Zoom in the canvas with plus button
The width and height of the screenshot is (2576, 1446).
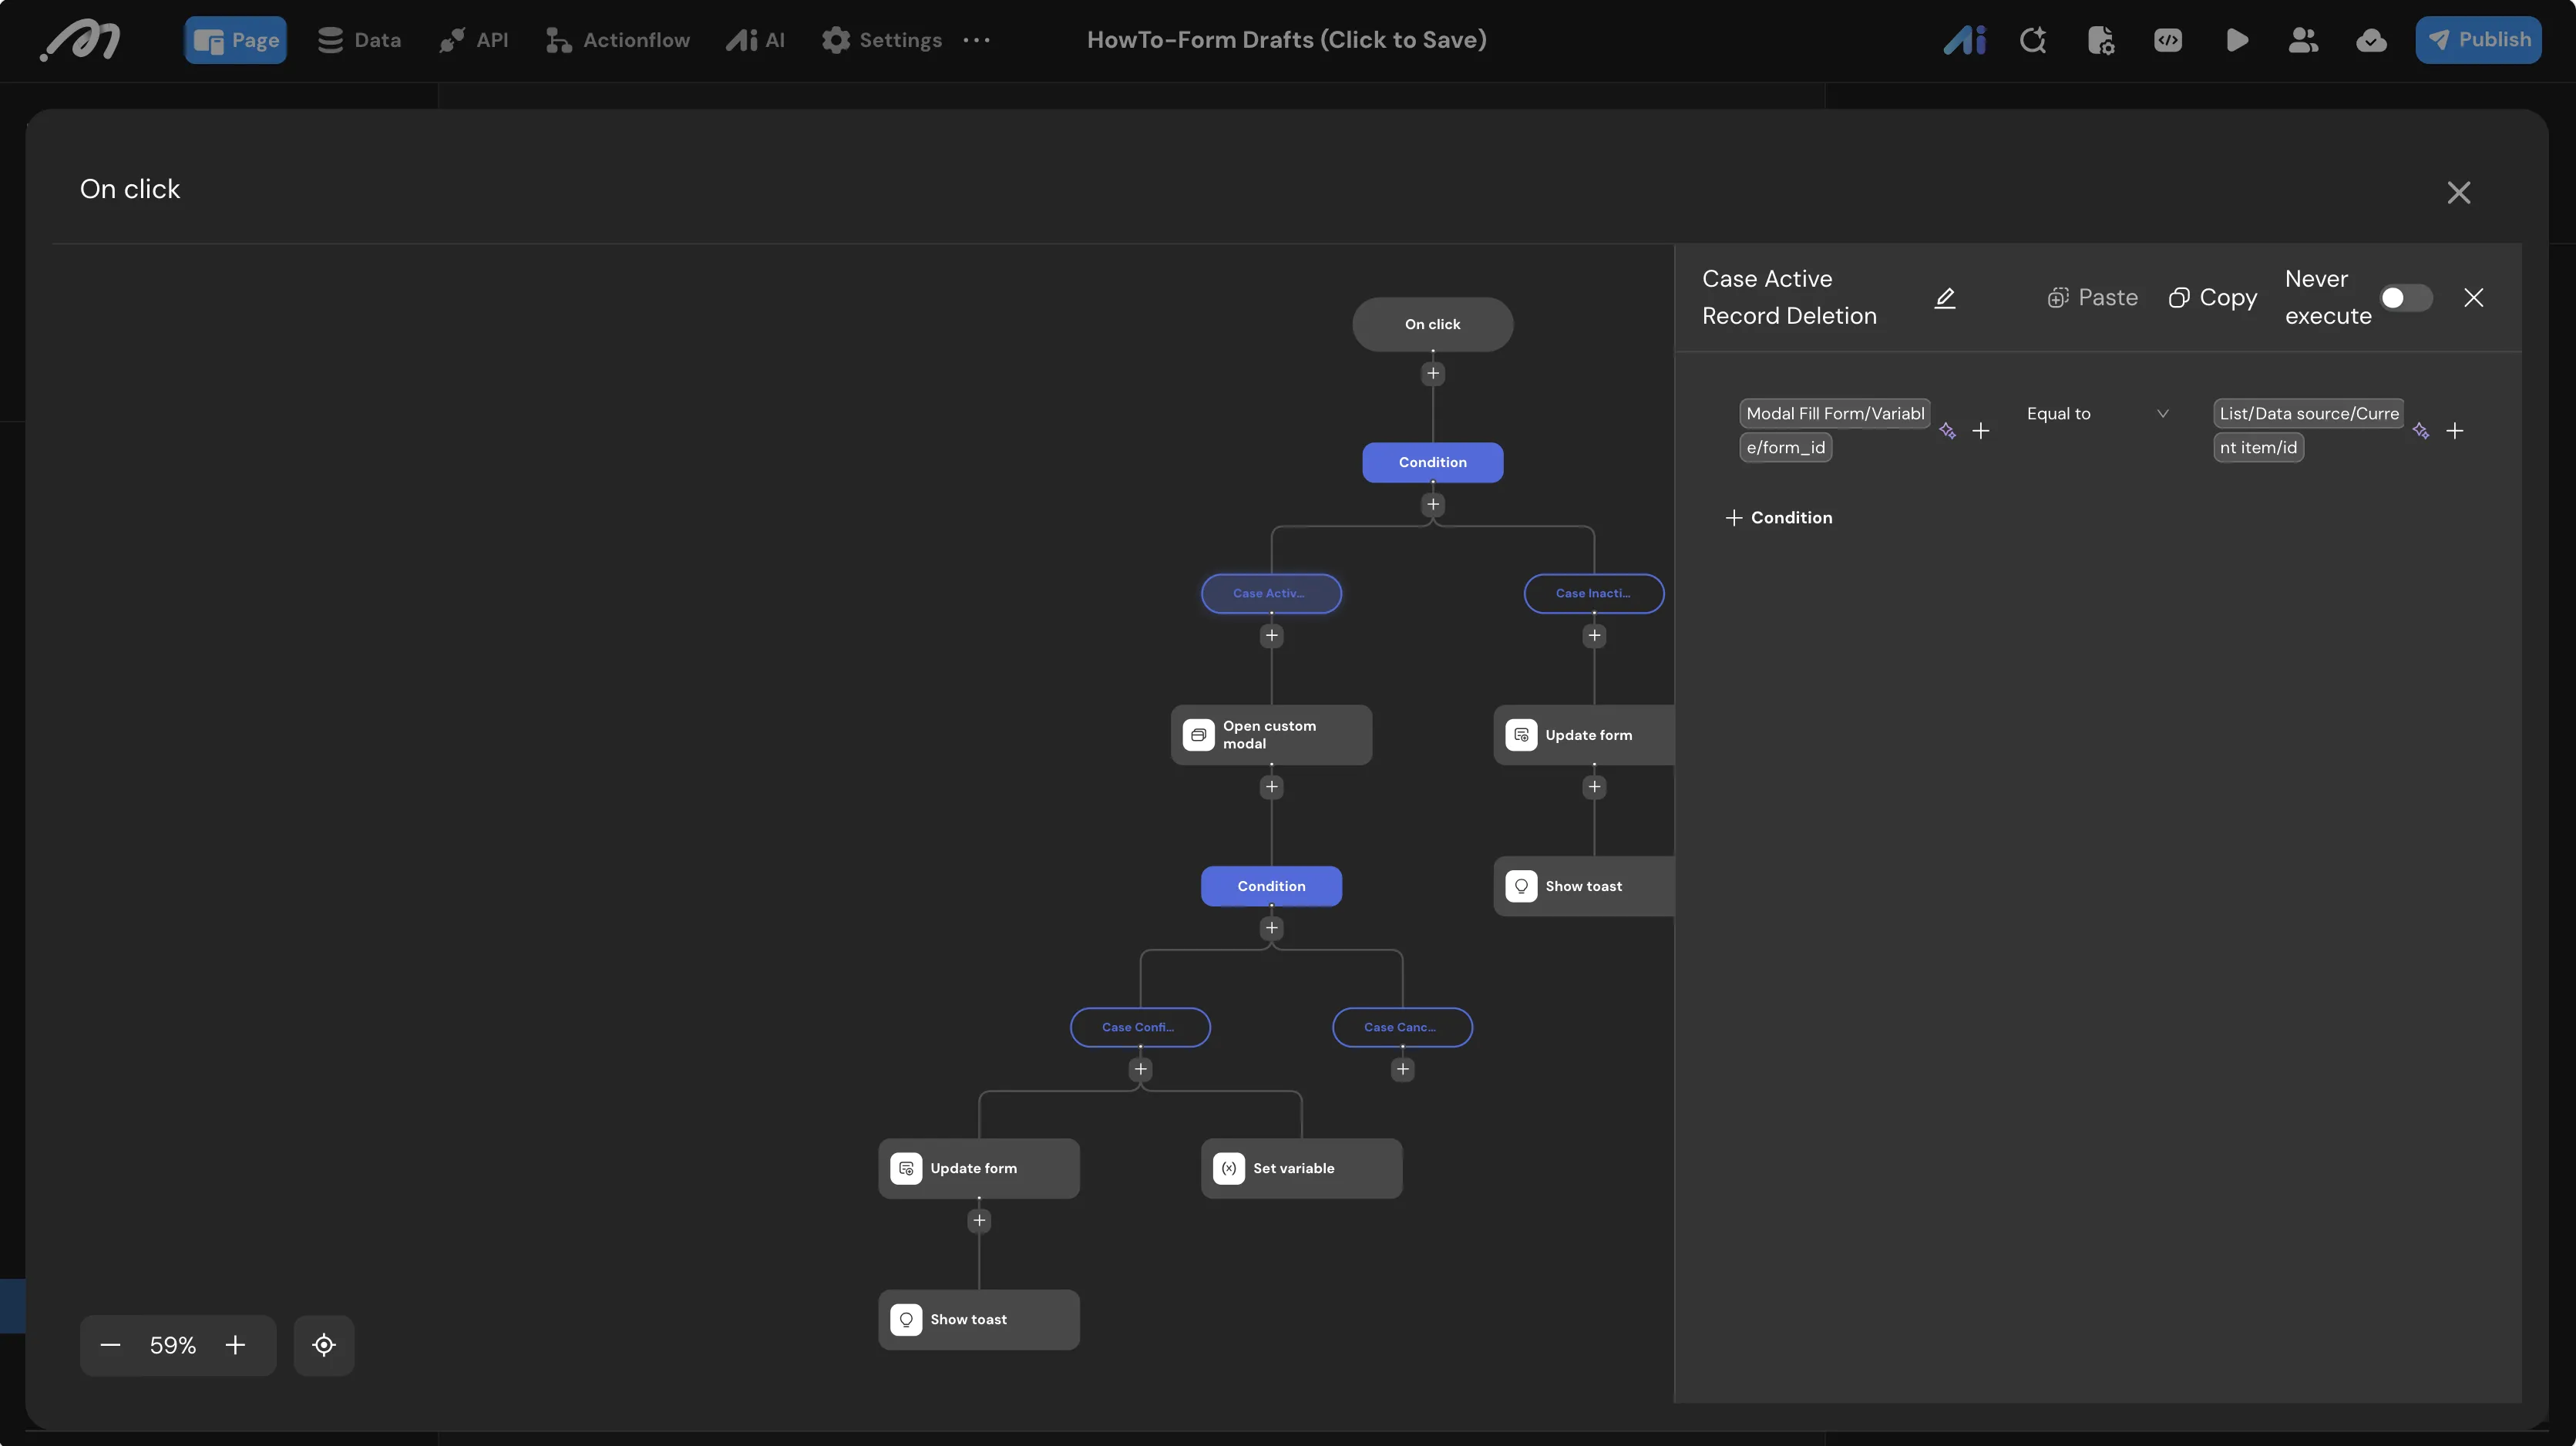tap(235, 1345)
